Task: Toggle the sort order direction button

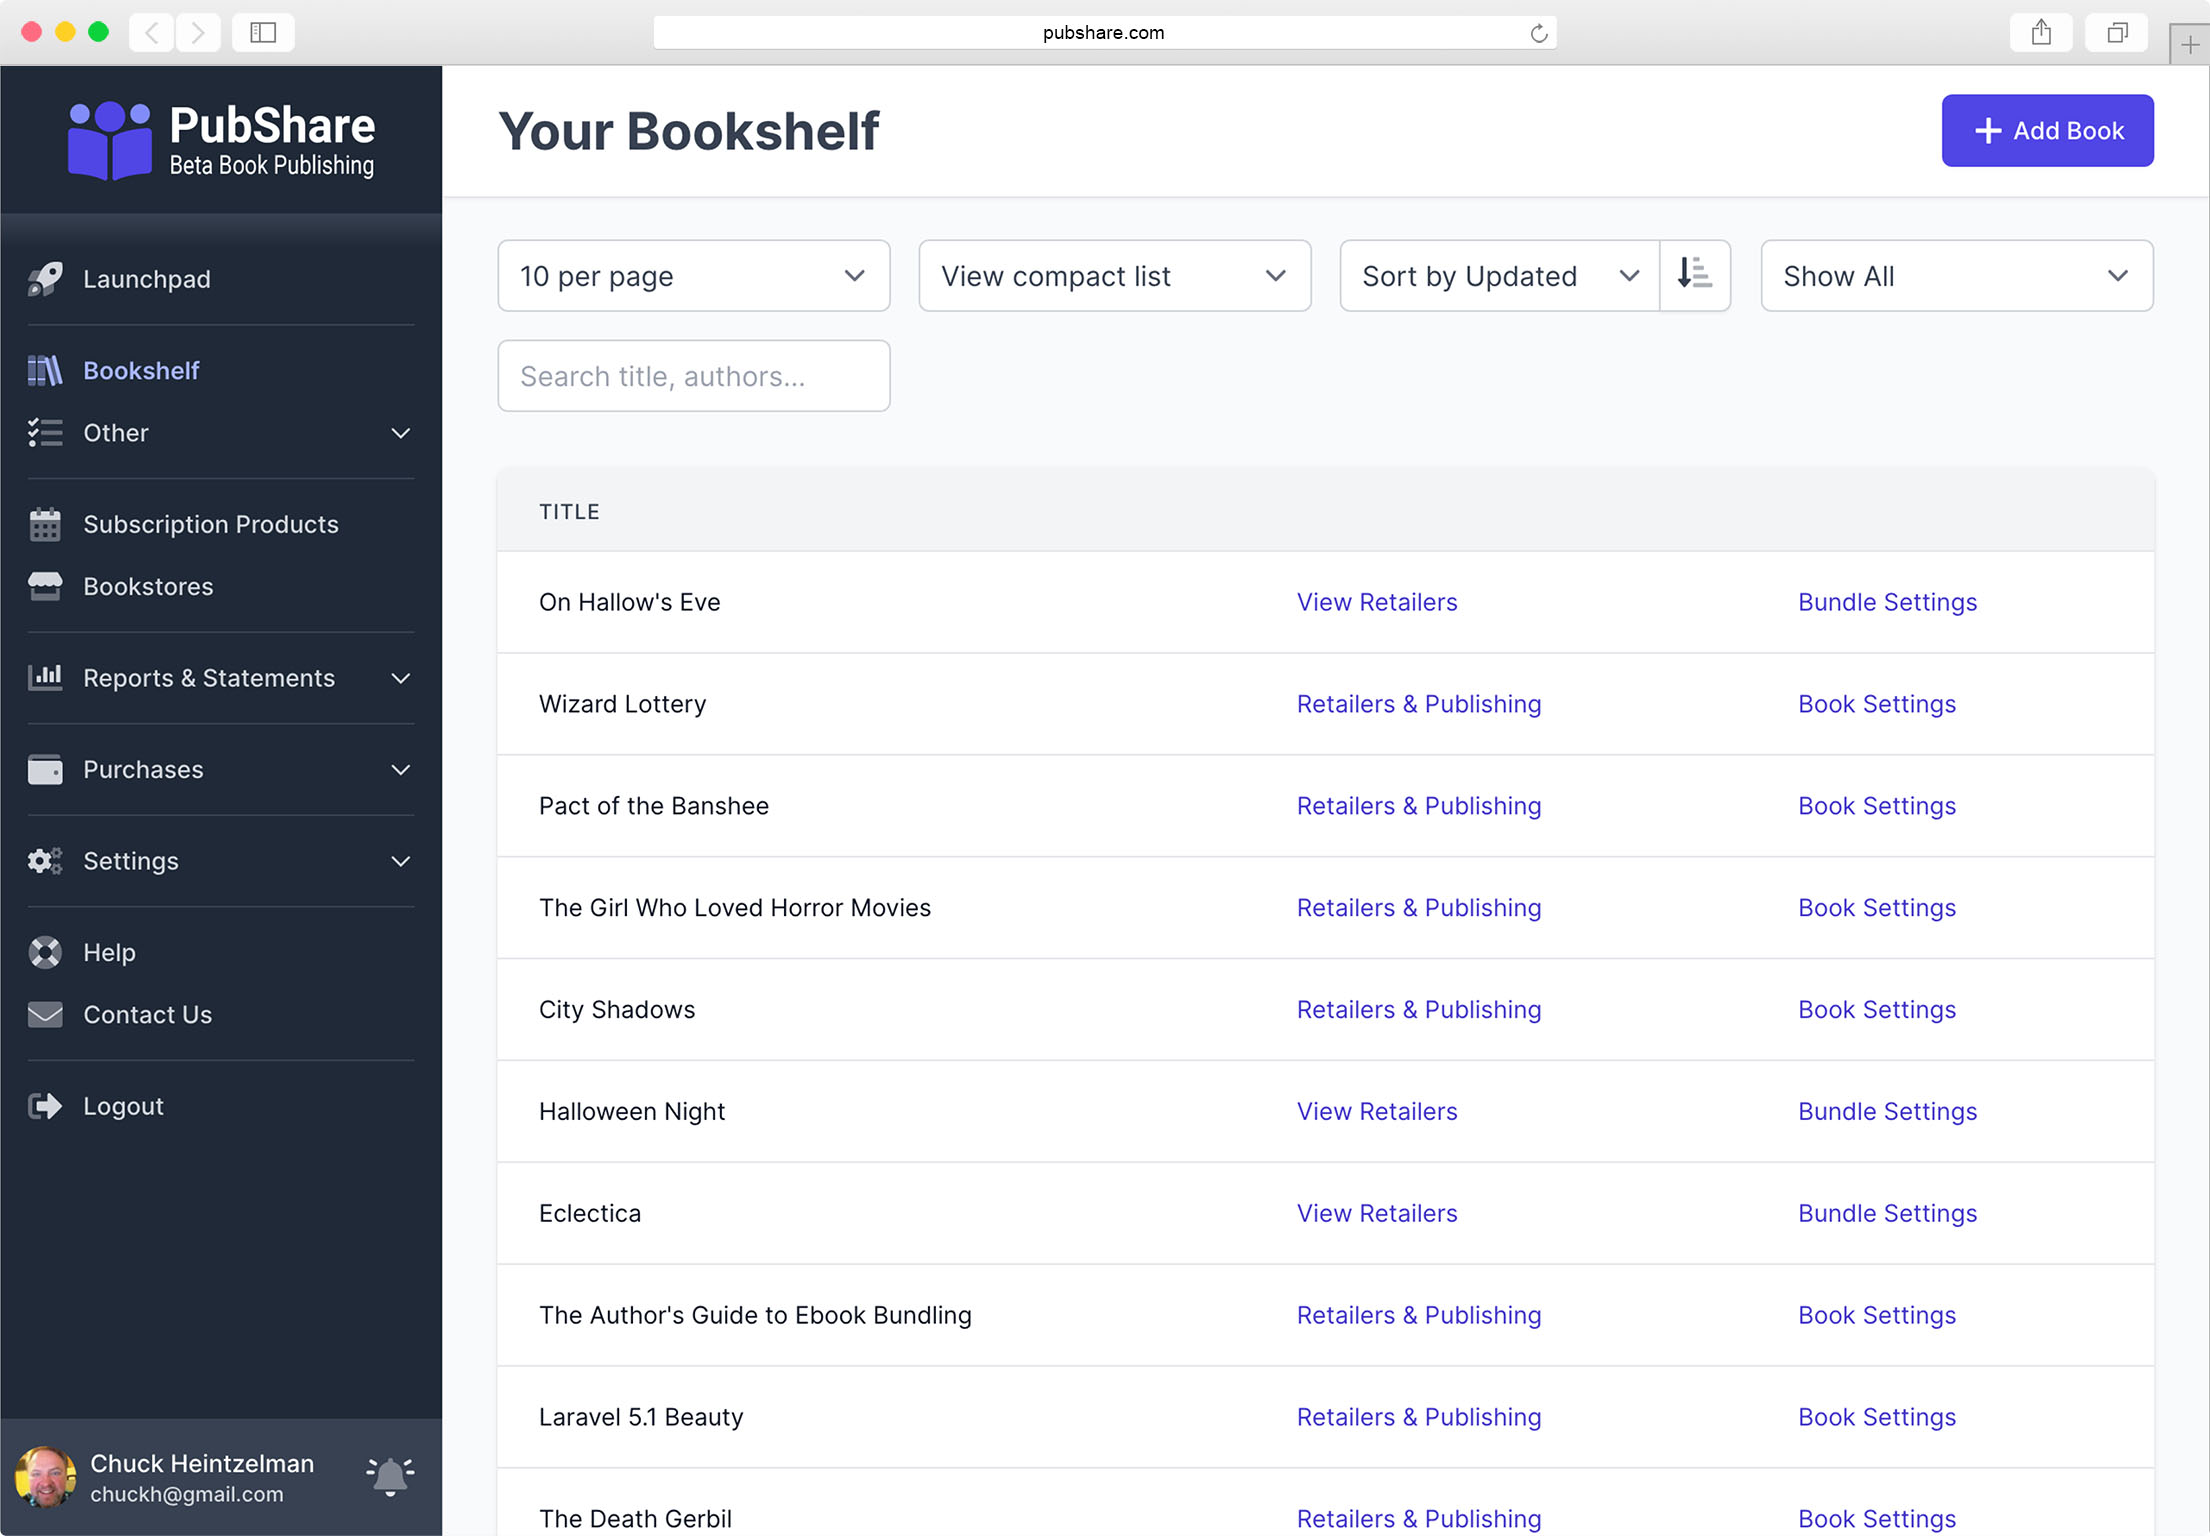Action: tap(1693, 274)
